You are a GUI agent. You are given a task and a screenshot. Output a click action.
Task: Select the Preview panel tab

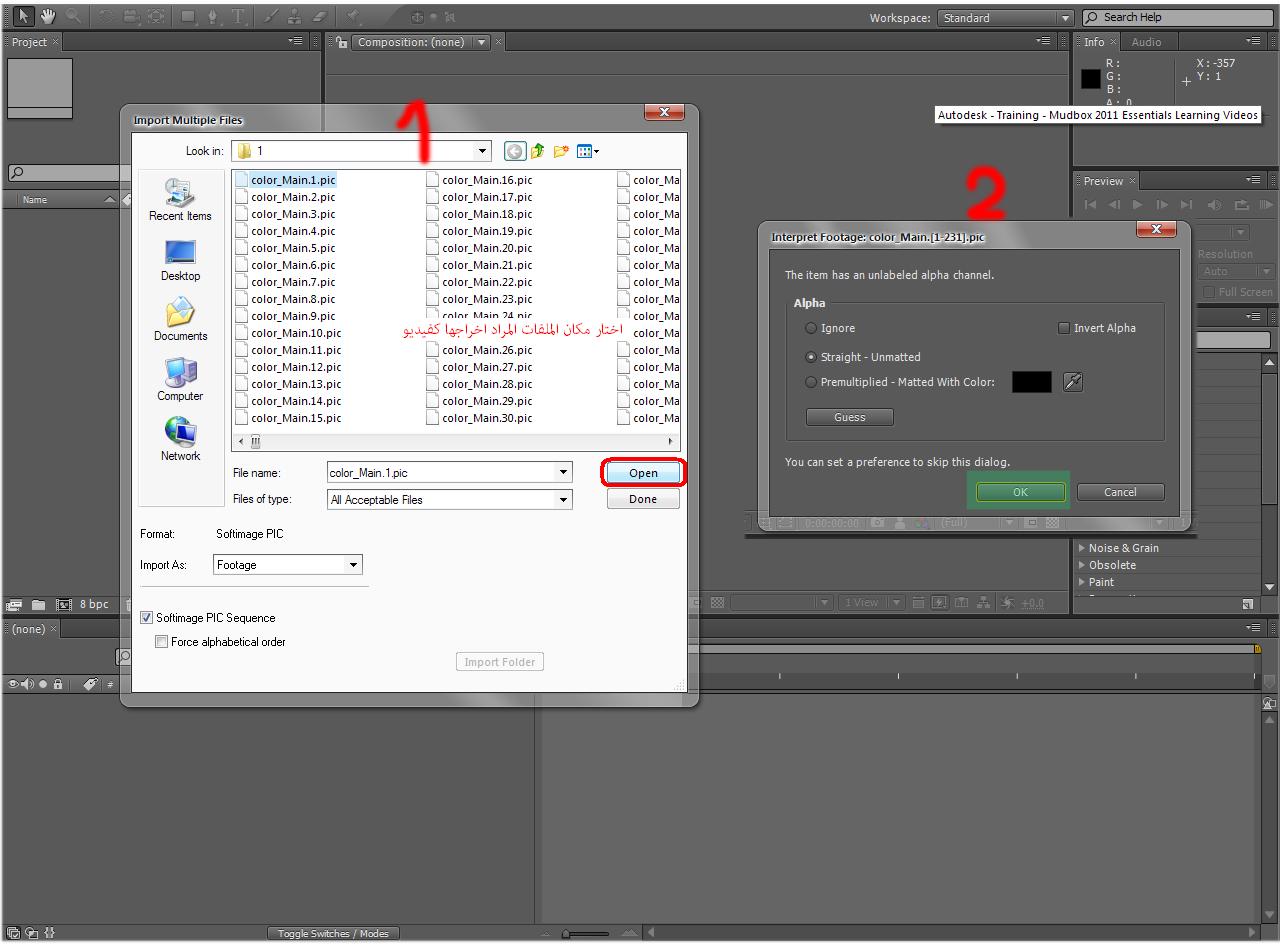[x=1103, y=181]
